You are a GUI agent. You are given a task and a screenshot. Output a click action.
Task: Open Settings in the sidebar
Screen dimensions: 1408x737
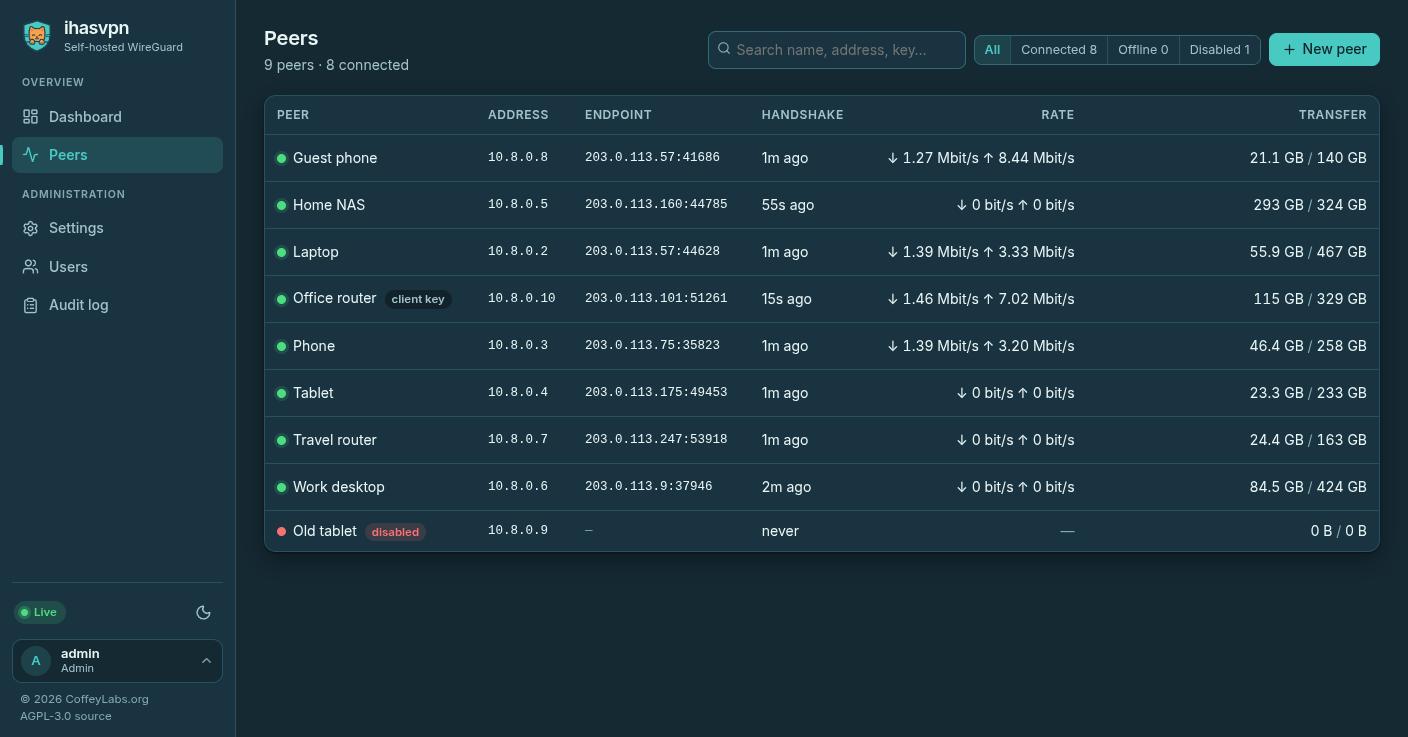point(117,228)
